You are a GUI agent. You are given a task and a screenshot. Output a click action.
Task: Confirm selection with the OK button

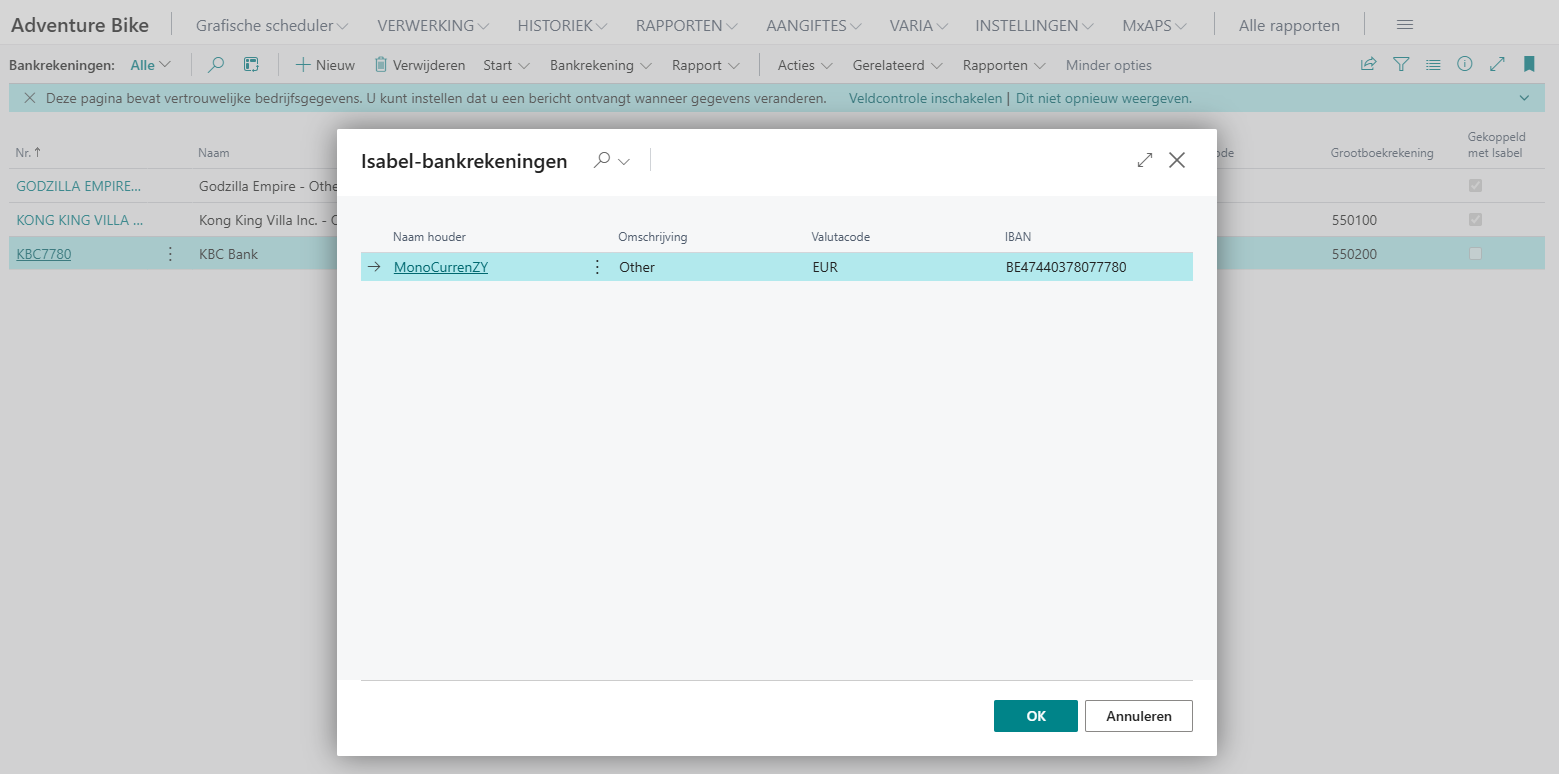(x=1035, y=716)
